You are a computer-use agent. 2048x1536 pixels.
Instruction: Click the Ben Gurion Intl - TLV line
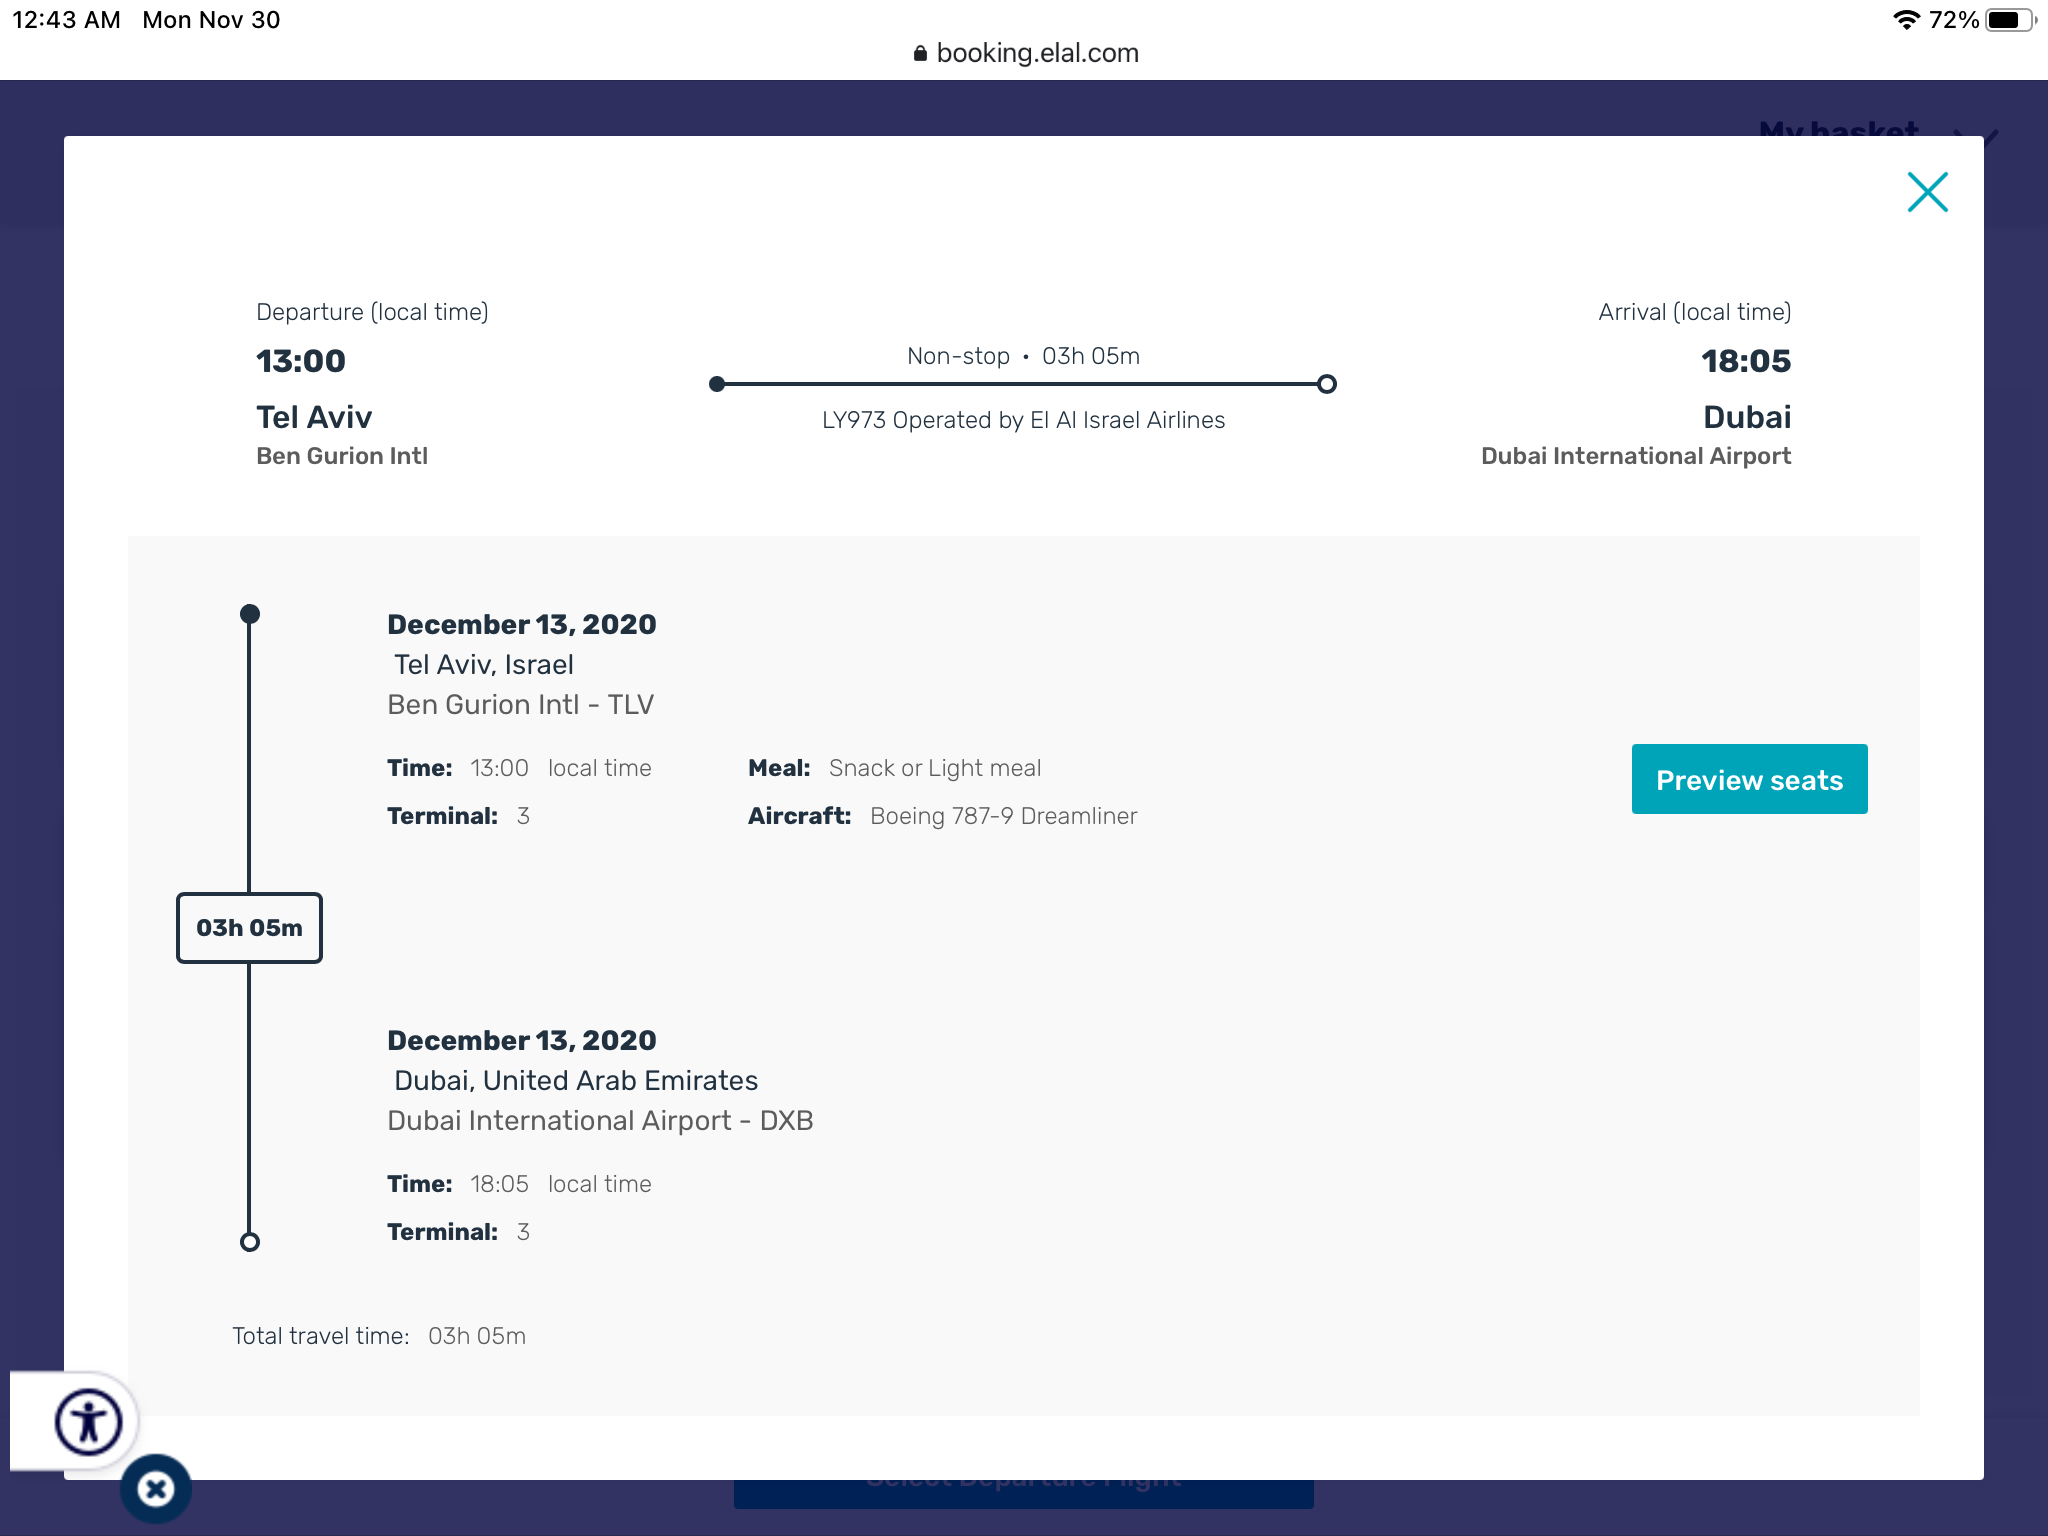click(x=520, y=705)
